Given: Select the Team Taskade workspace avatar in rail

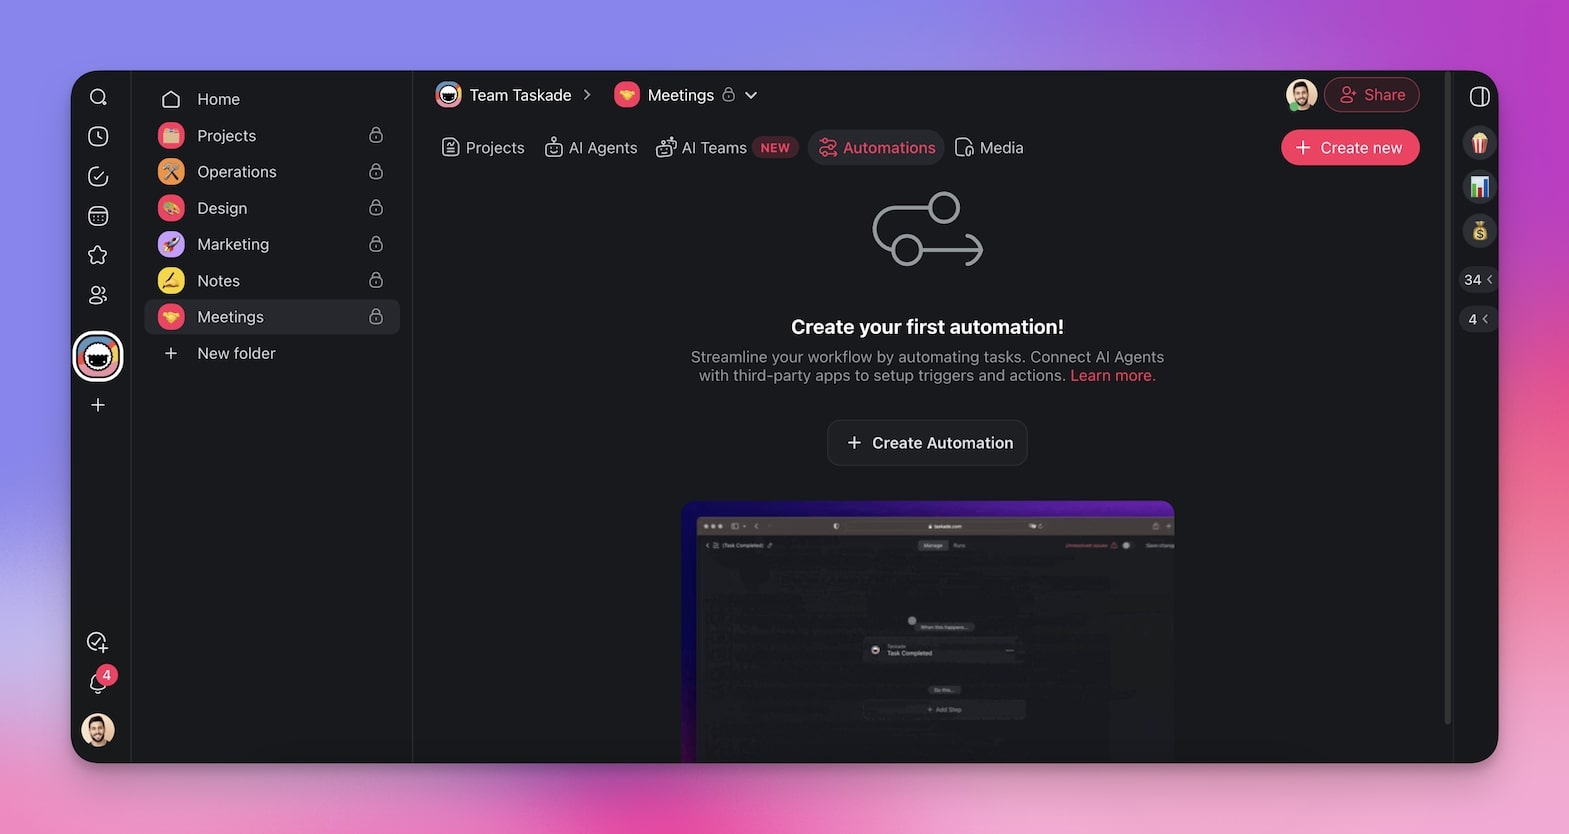Looking at the screenshot, I should pos(98,357).
